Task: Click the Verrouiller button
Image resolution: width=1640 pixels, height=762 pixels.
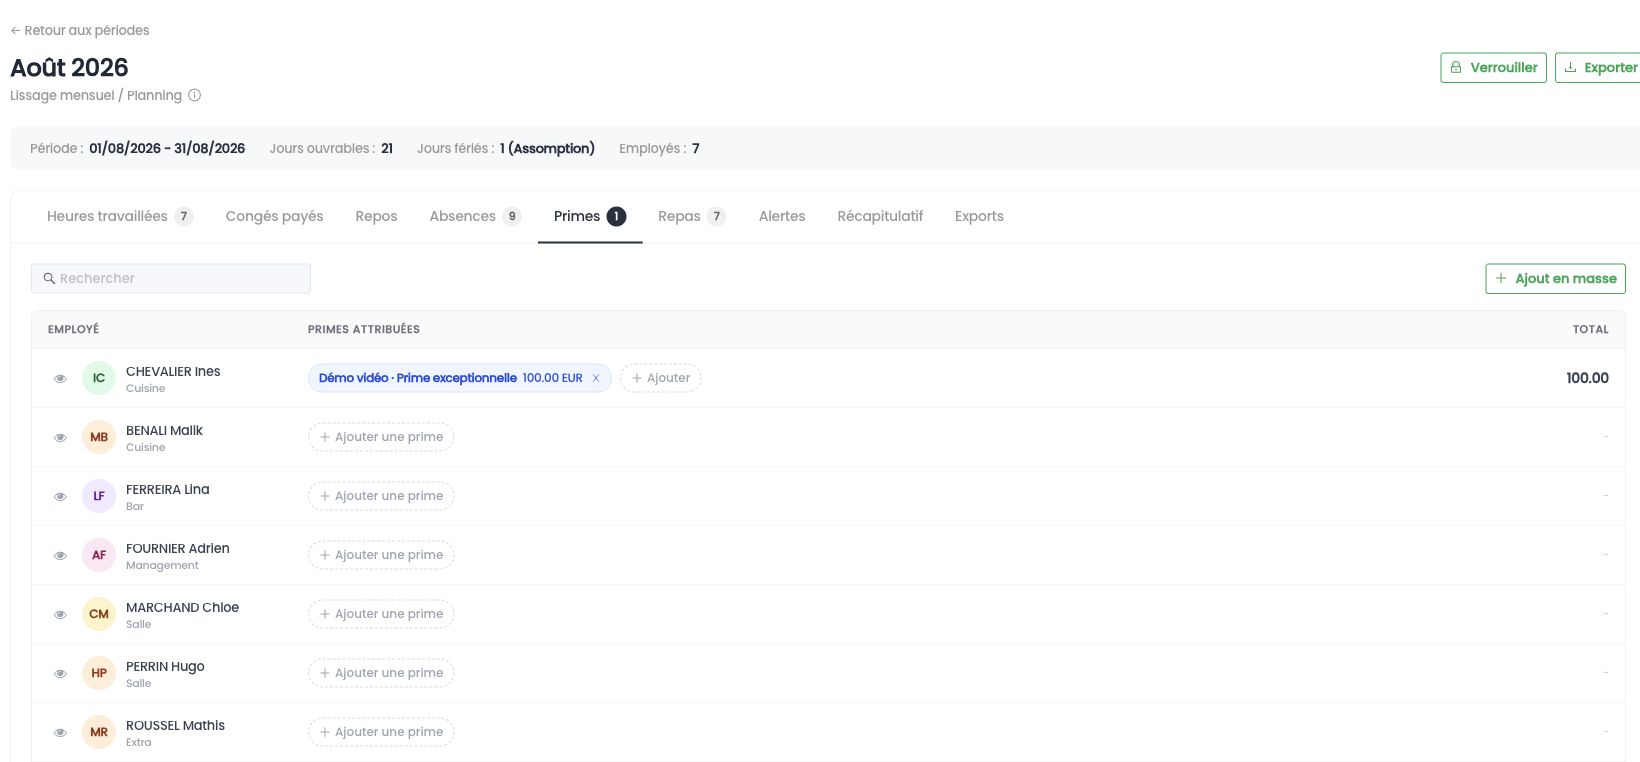Action: (1493, 68)
